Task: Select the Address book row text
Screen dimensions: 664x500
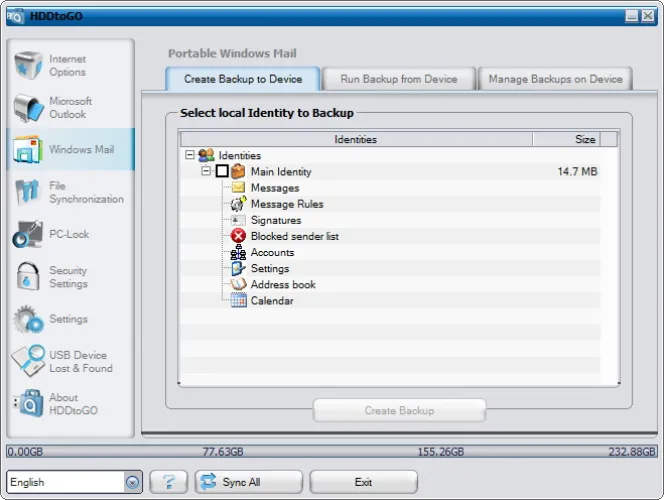Action: (x=283, y=285)
